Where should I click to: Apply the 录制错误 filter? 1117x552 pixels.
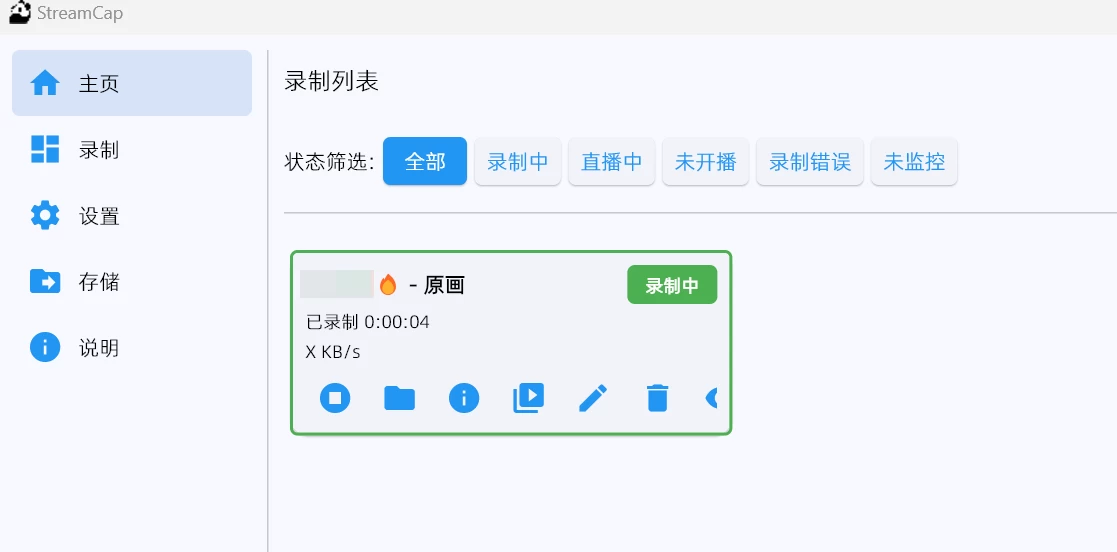tap(810, 161)
